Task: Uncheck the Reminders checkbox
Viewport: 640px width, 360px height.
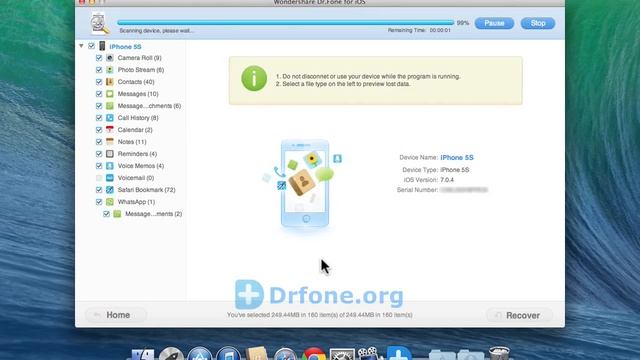Action: click(x=99, y=154)
